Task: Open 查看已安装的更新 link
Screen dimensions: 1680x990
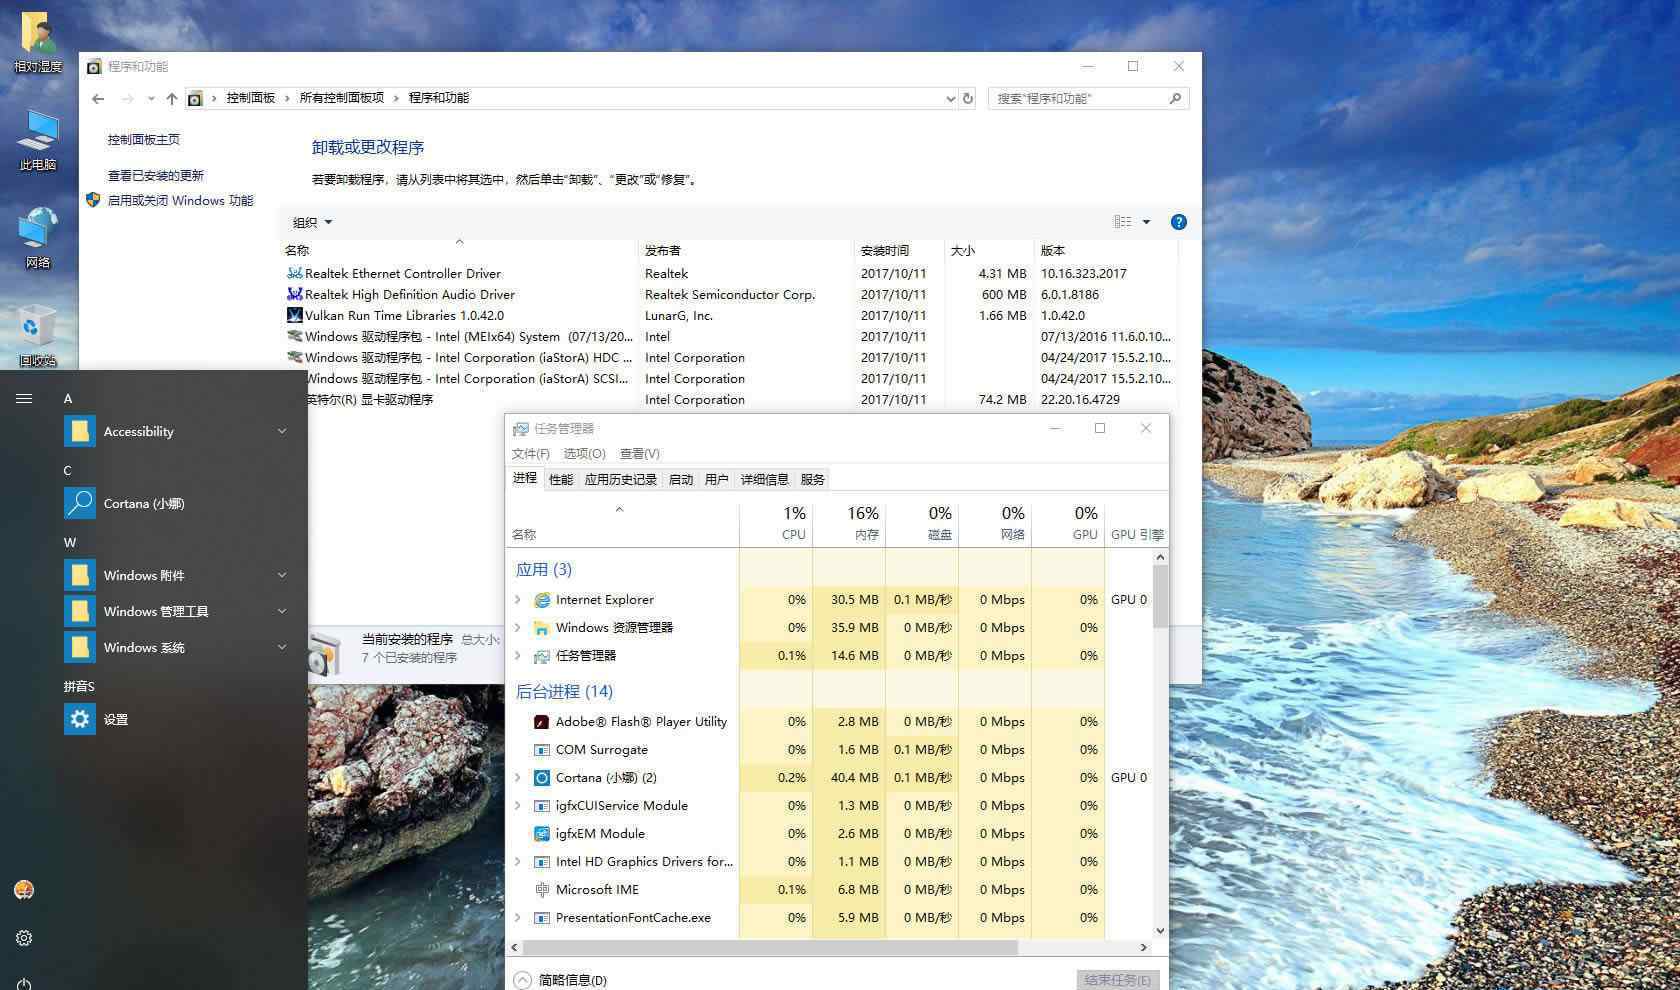Action: pos(156,175)
